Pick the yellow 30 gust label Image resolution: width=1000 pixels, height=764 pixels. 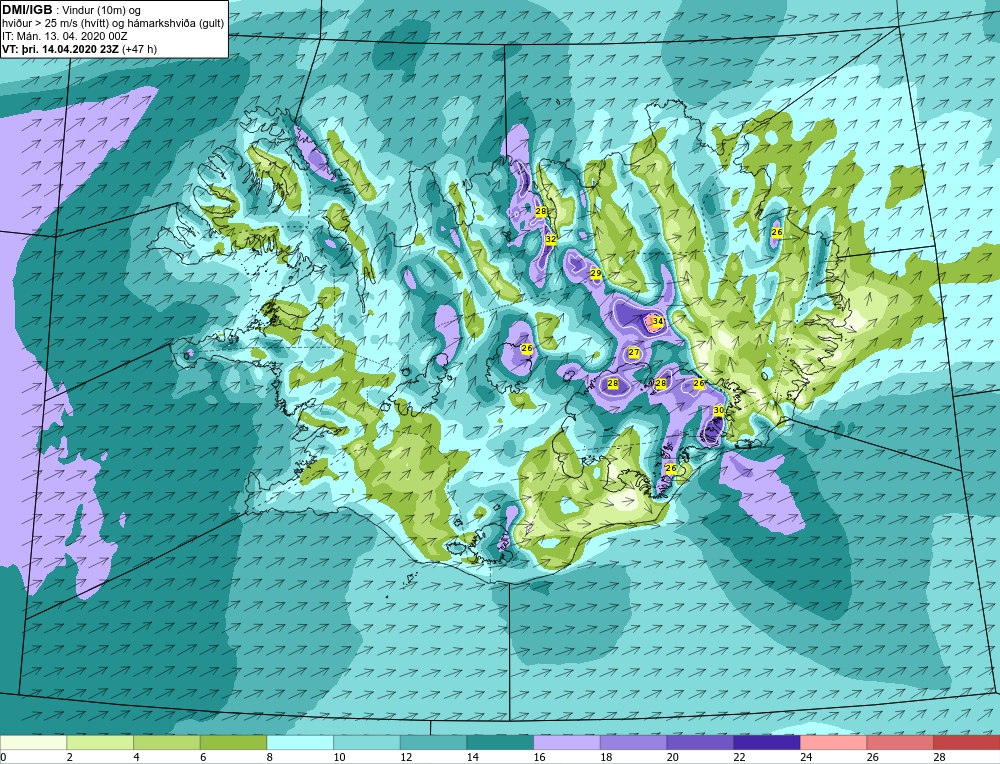(x=719, y=410)
